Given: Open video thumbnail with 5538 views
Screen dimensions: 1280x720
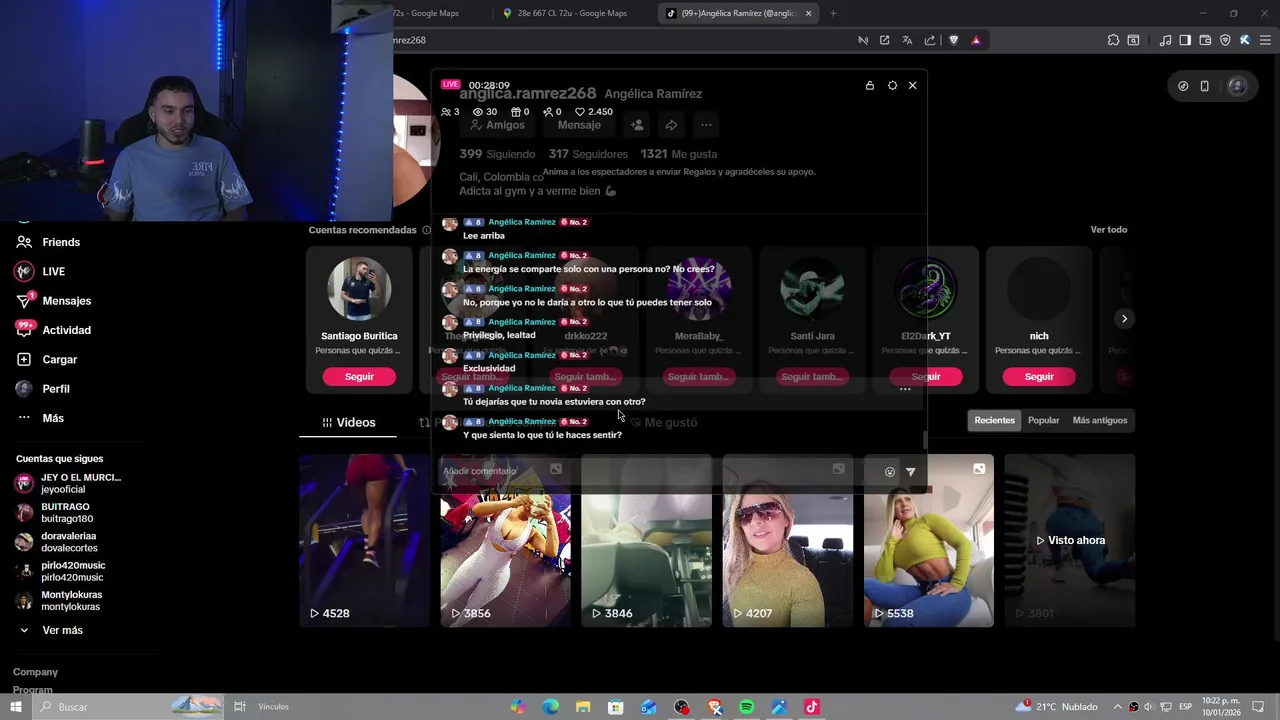Looking at the screenshot, I should (x=929, y=541).
